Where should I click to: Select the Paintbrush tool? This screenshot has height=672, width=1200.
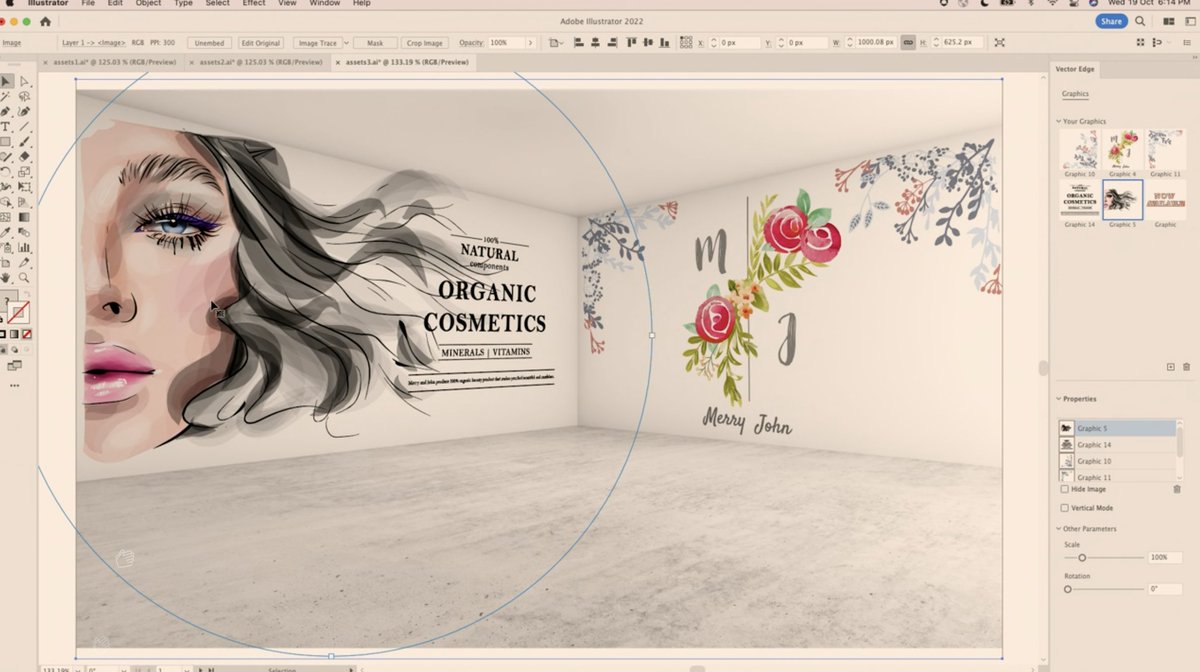pyautogui.click(x=24, y=142)
